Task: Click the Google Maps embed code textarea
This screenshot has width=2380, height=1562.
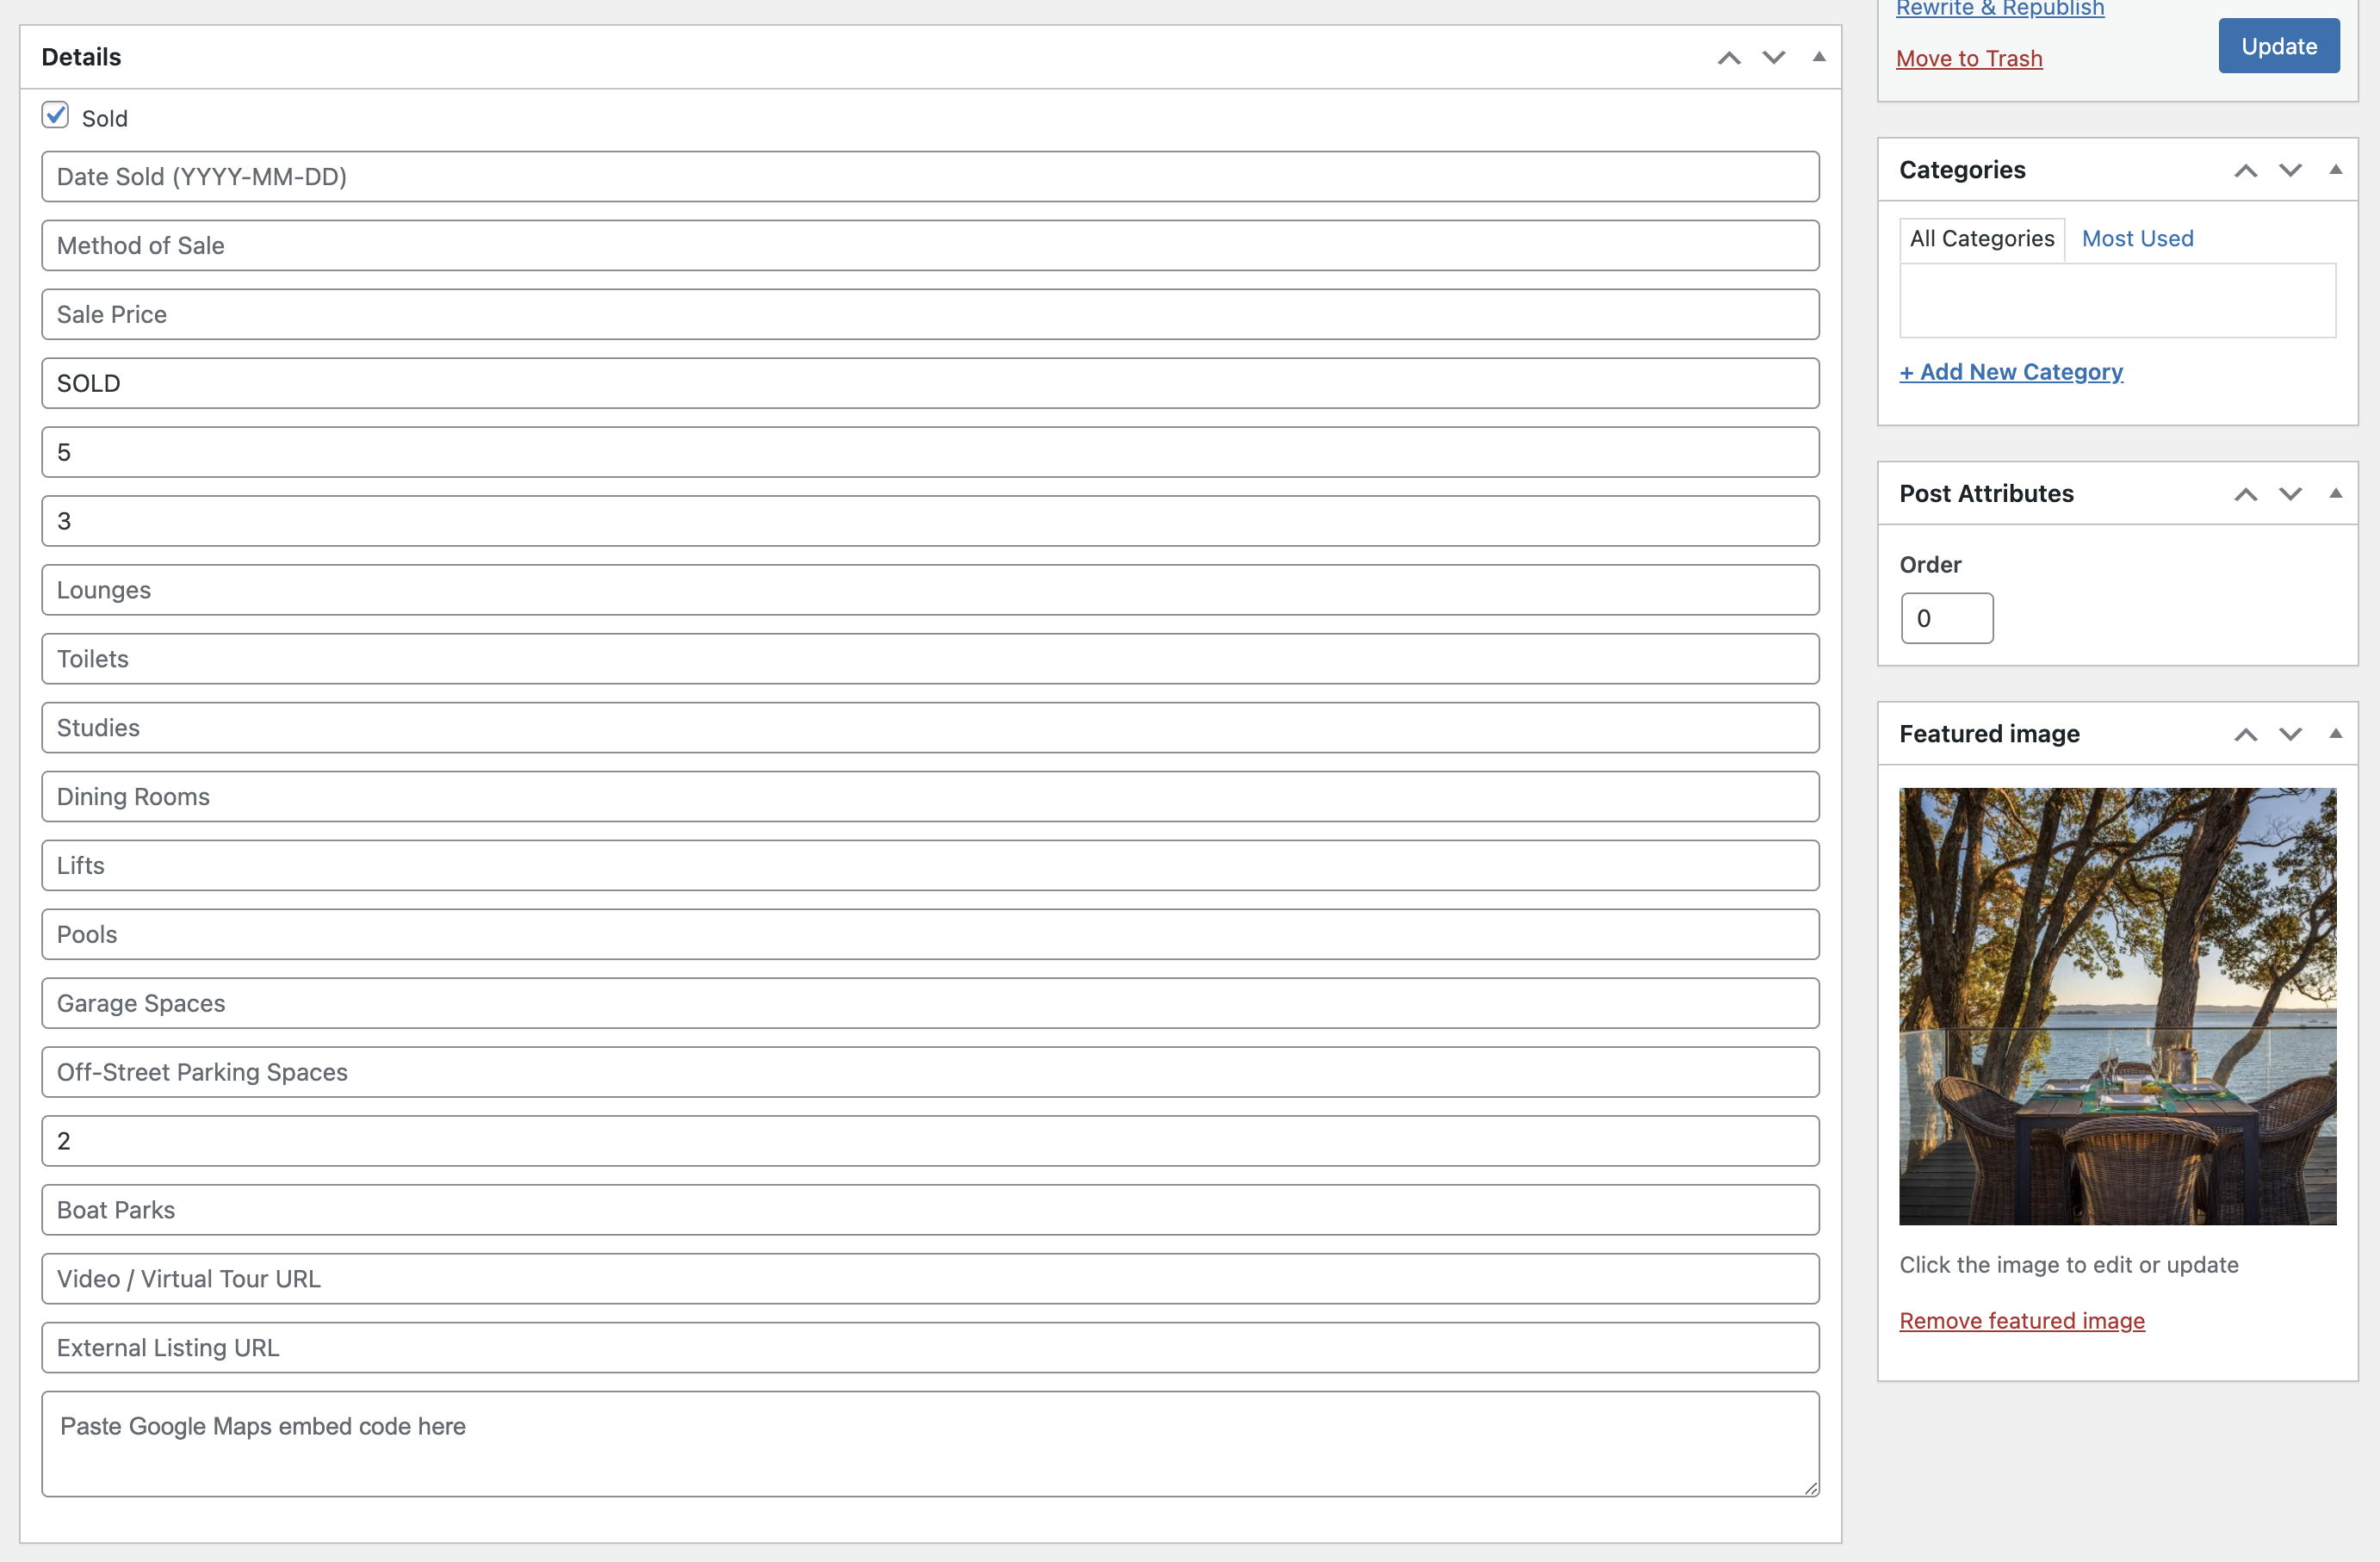Action: pos(930,1445)
